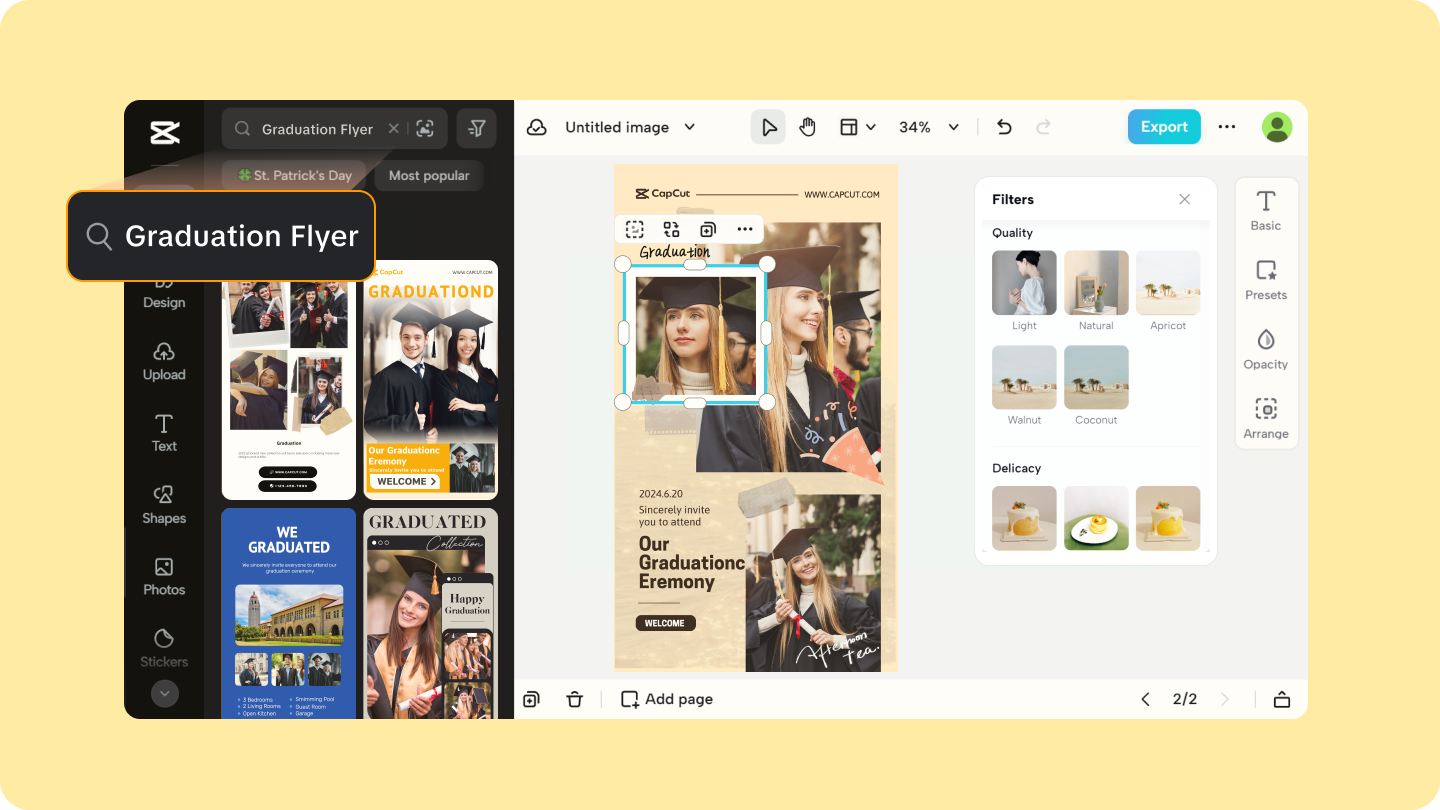Click the first icon in the floating image toolbar

tap(634, 229)
